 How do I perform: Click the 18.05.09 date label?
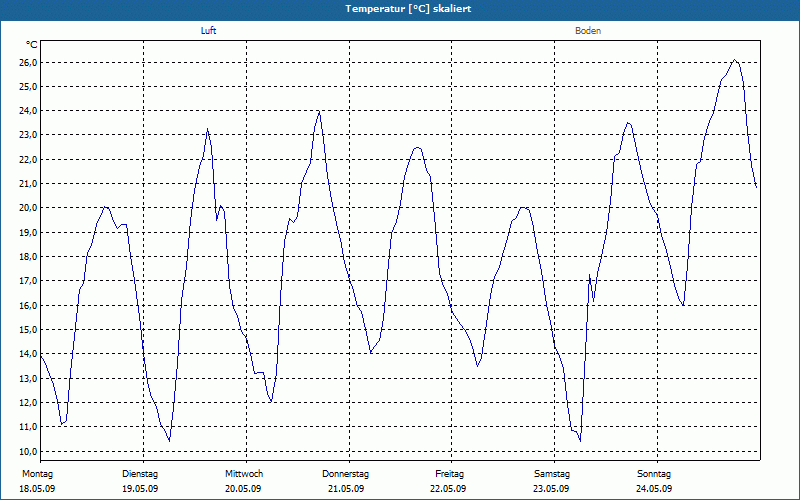(x=37, y=489)
